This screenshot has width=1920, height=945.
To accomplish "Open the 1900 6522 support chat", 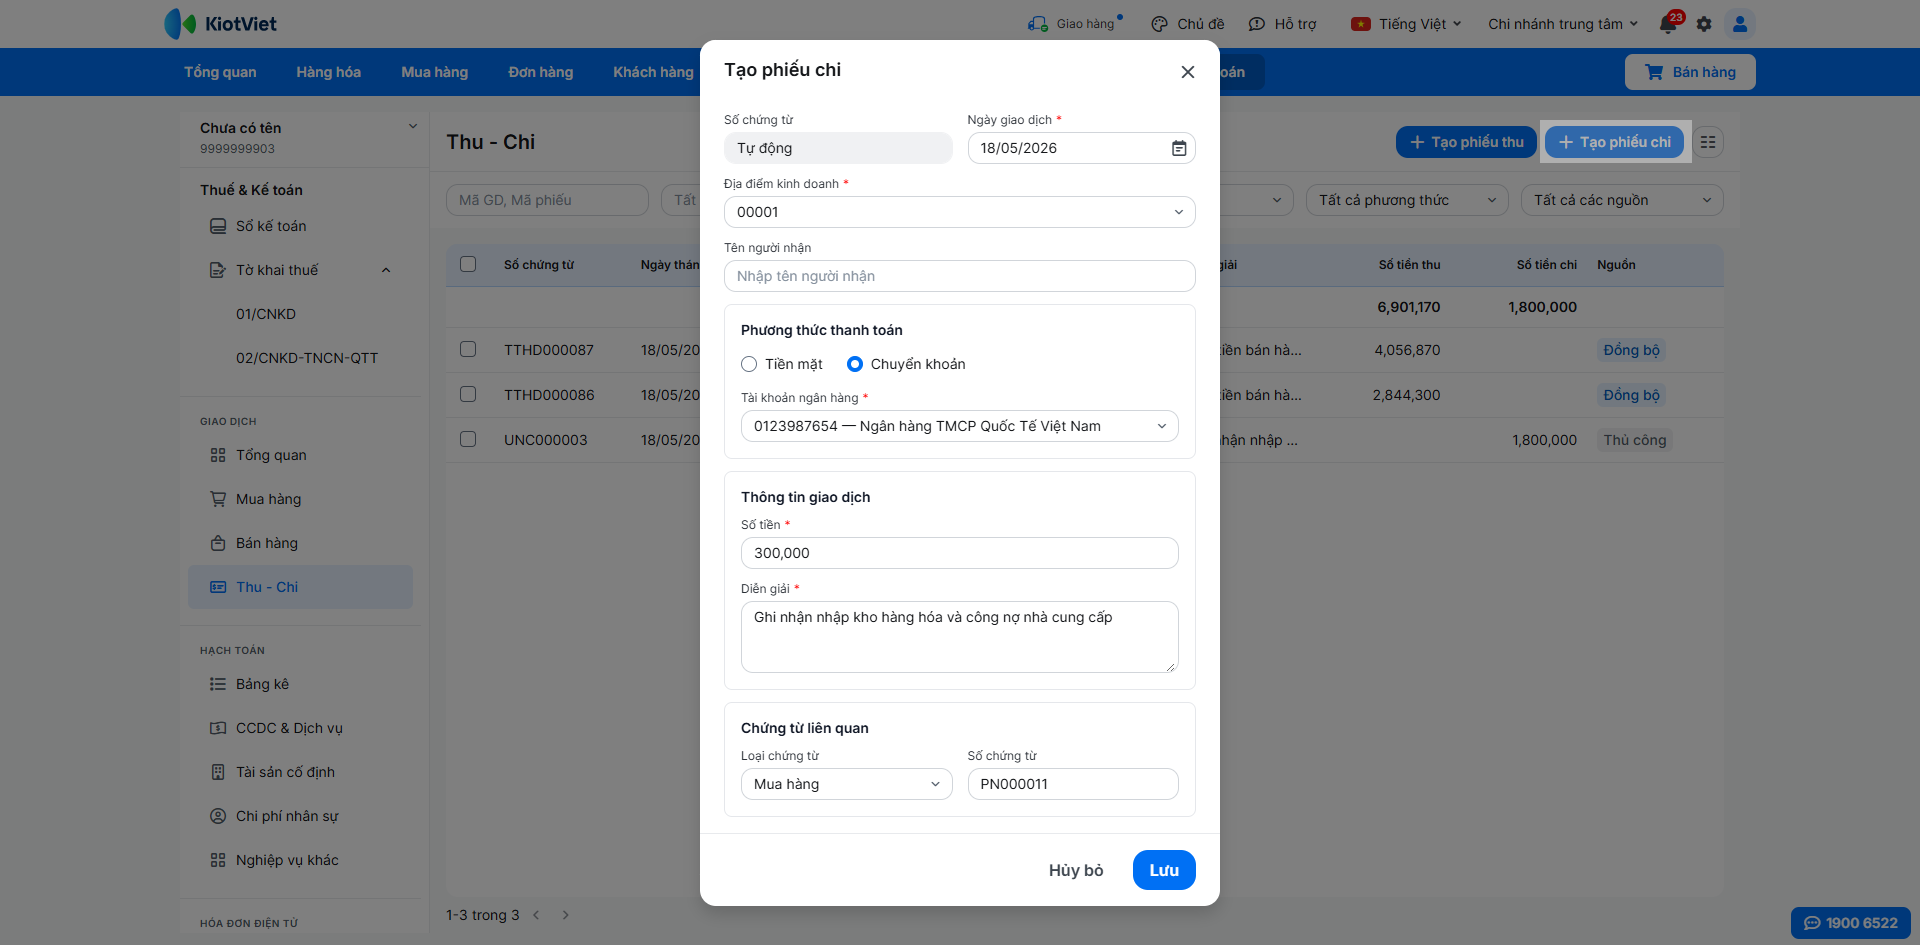I will pos(1851,923).
